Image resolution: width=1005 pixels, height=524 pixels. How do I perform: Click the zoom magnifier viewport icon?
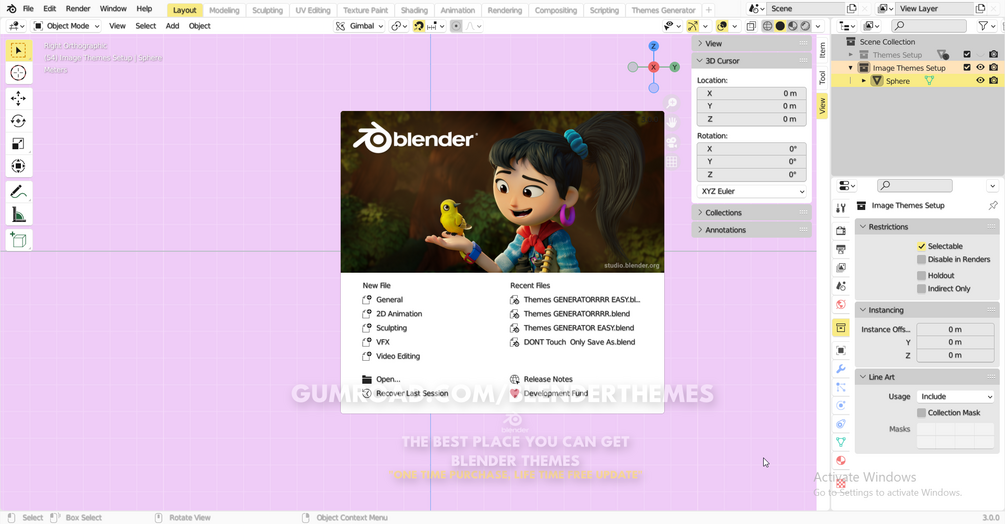pyautogui.click(x=672, y=103)
